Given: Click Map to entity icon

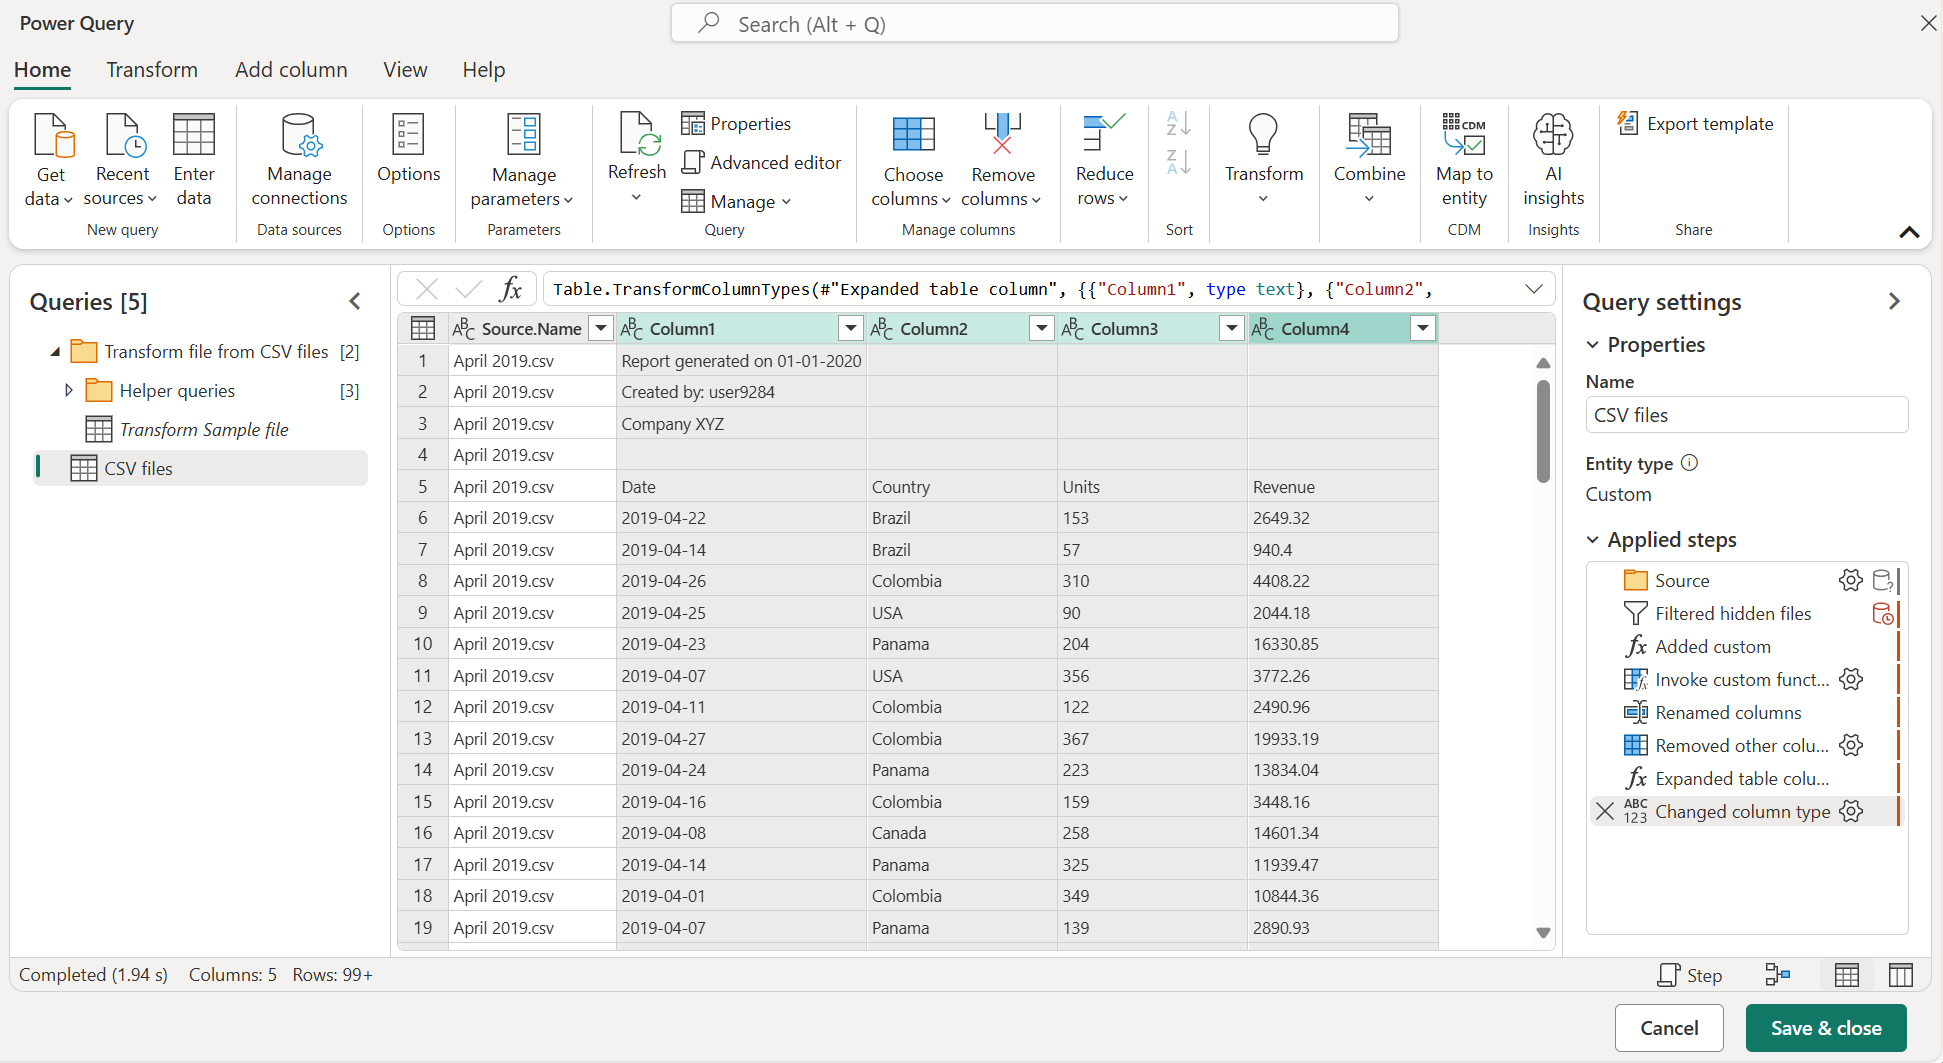Looking at the screenshot, I should (x=1464, y=134).
